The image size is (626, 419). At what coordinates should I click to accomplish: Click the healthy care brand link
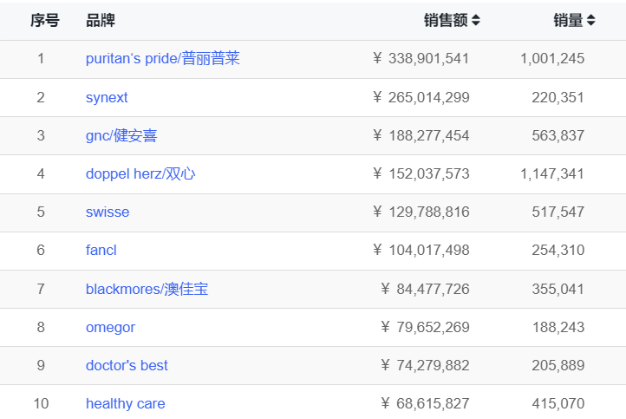(x=124, y=403)
